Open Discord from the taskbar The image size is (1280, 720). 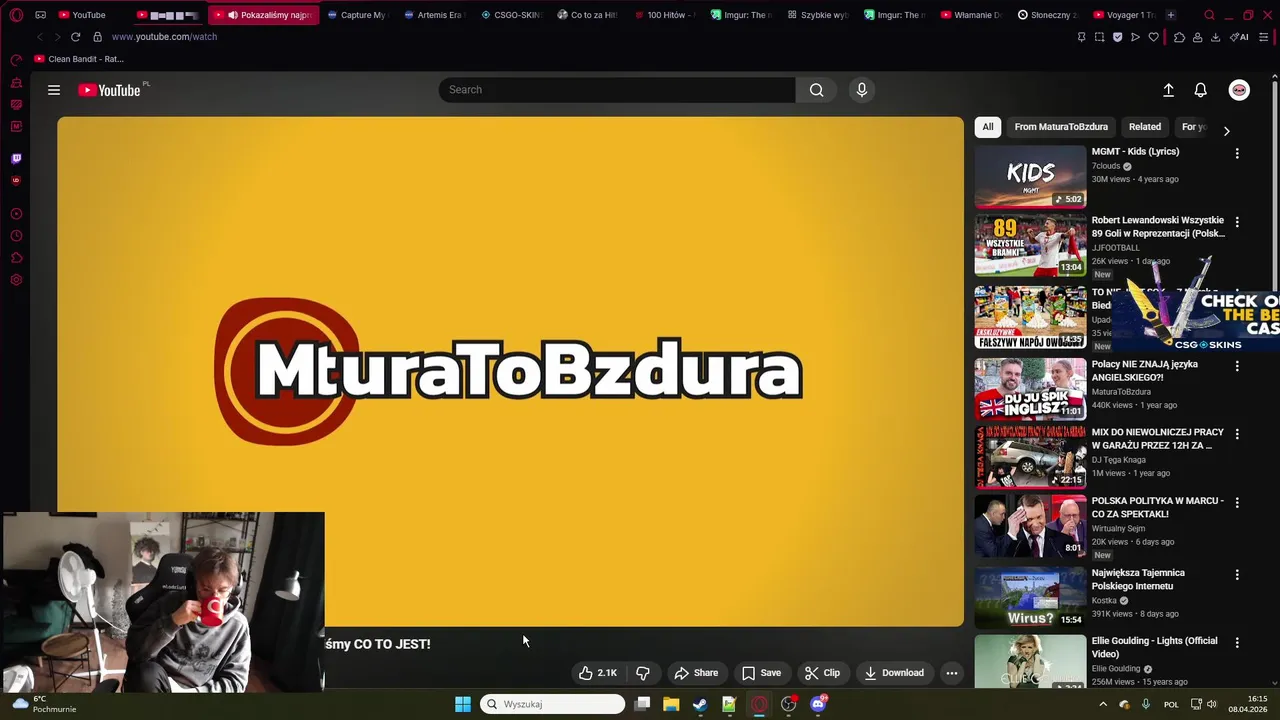pos(818,704)
